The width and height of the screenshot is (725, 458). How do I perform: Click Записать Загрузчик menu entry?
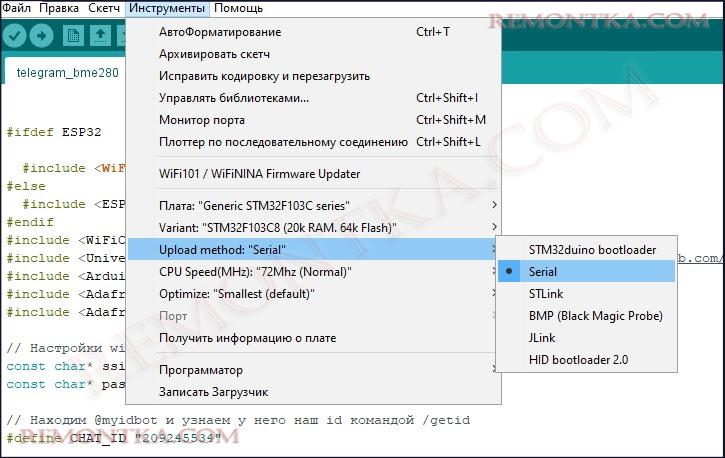(x=213, y=392)
